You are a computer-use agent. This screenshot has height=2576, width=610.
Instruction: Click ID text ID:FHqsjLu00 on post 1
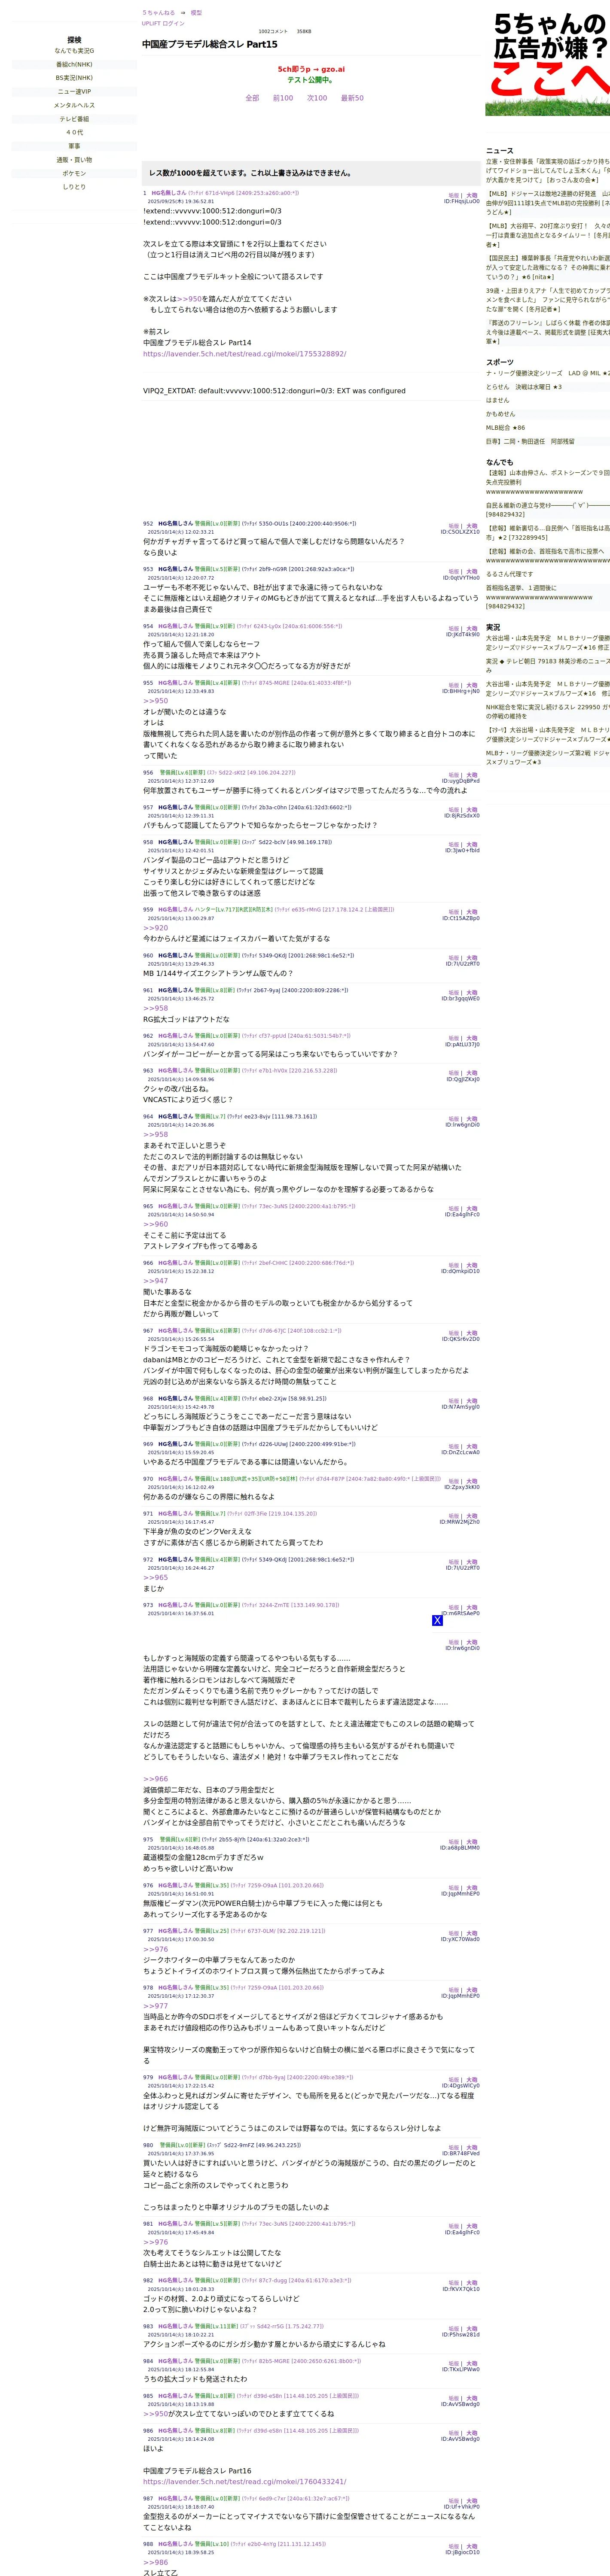pyautogui.click(x=461, y=201)
